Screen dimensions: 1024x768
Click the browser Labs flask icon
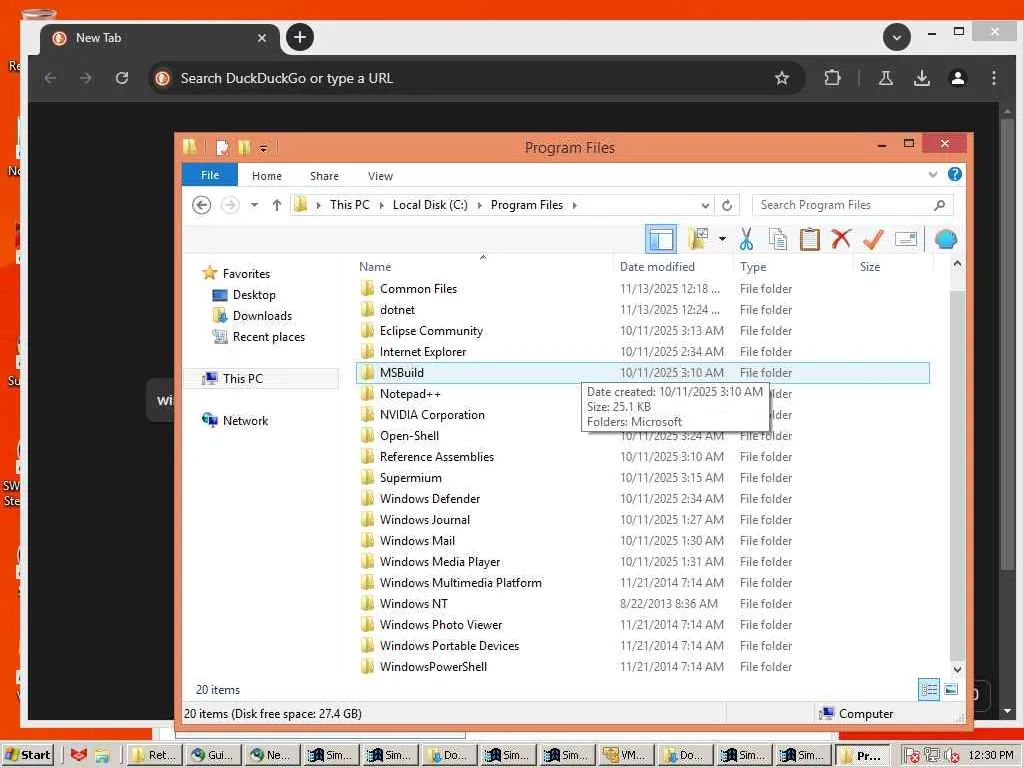[886, 78]
